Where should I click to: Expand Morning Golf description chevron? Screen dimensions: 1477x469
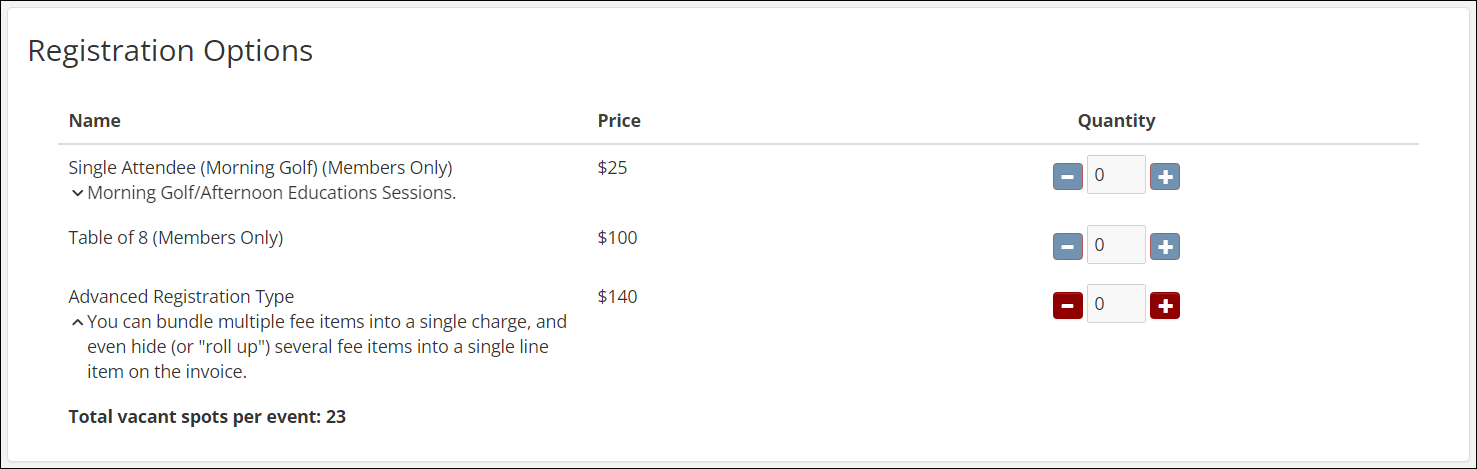click(77, 193)
